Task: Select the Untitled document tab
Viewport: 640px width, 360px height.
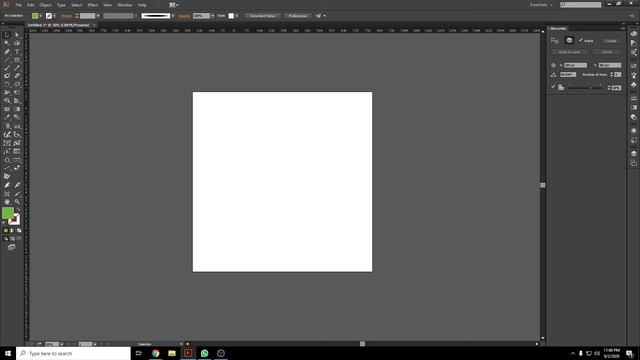Action: (x=58, y=25)
